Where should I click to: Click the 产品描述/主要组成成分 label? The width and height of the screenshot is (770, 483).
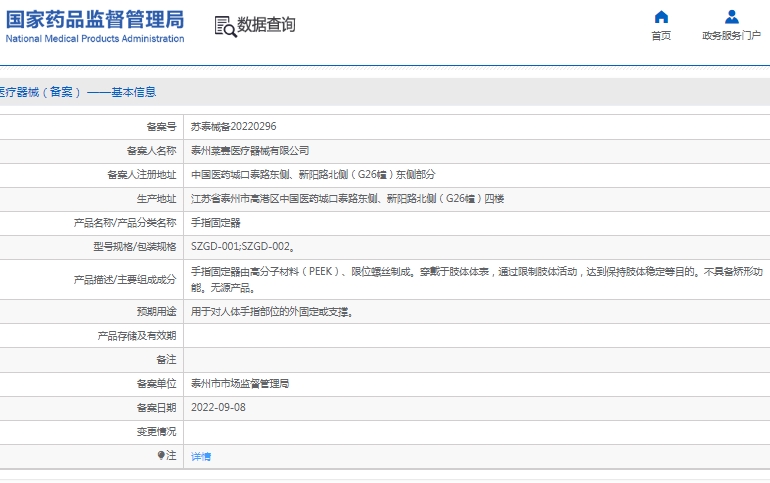(x=125, y=280)
